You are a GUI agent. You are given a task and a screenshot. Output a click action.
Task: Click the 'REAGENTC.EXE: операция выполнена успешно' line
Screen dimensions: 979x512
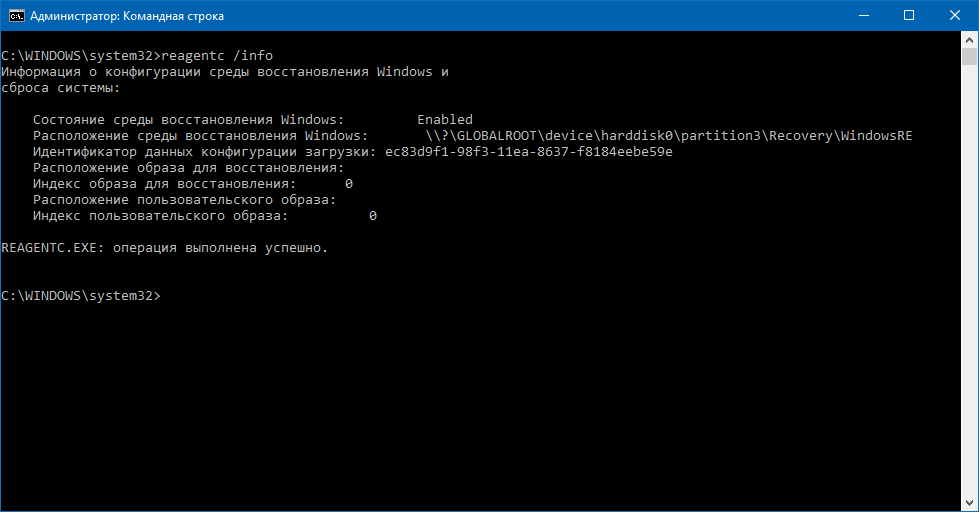pyautogui.click(x=165, y=248)
